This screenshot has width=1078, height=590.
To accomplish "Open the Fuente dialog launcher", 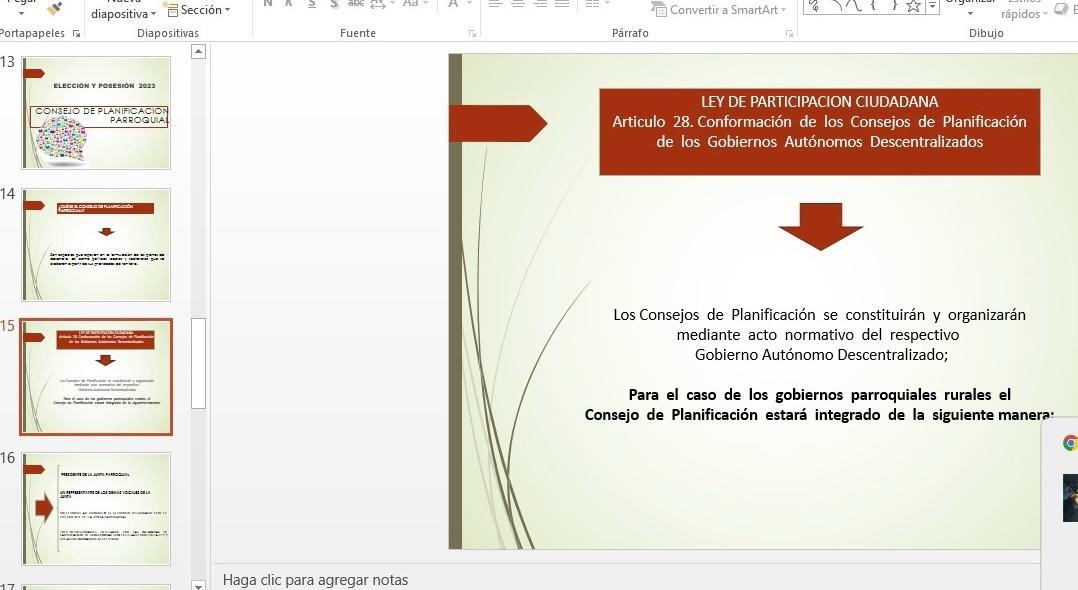I will [x=472, y=34].
